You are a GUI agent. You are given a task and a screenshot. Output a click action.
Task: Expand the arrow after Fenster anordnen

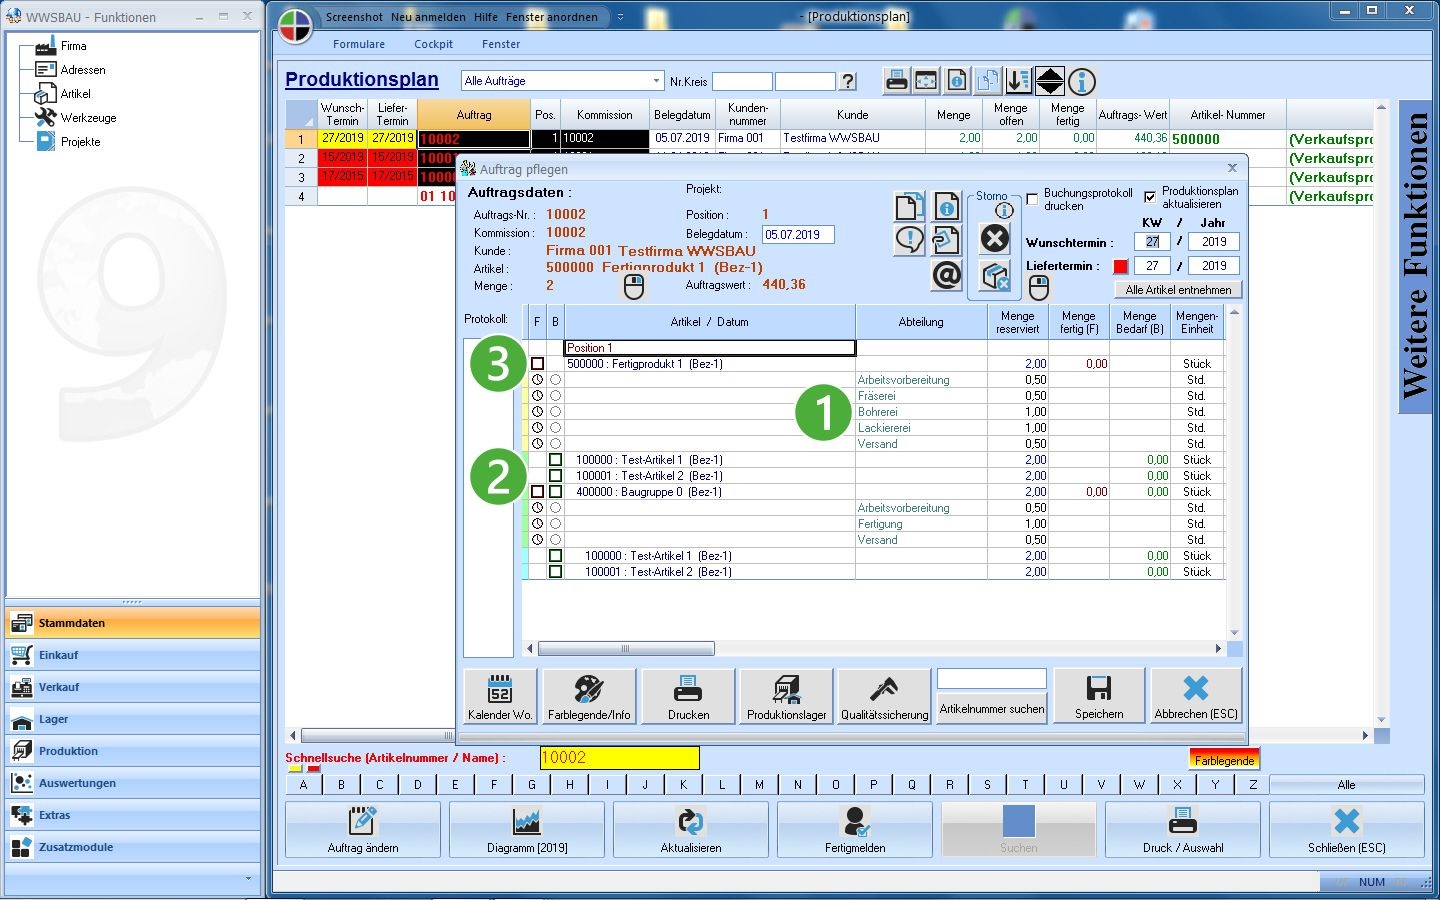[620, 17]
